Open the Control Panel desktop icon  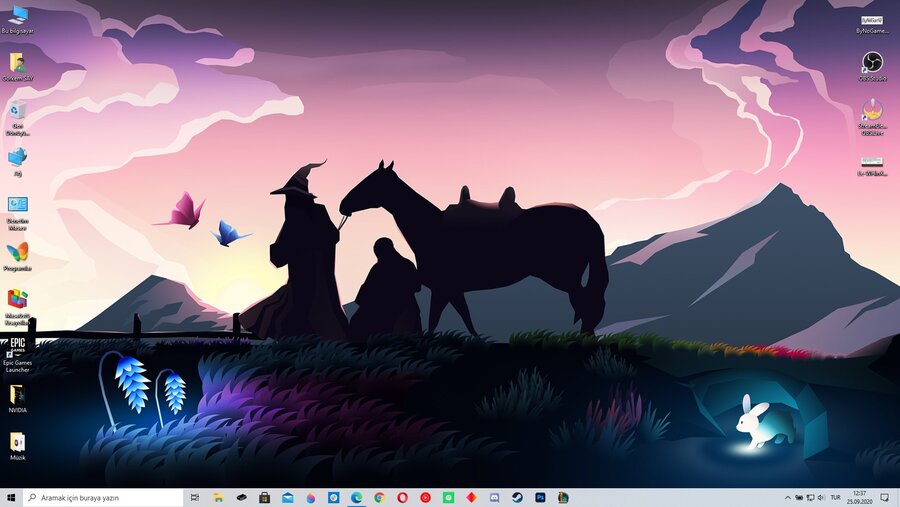point(17,213)
